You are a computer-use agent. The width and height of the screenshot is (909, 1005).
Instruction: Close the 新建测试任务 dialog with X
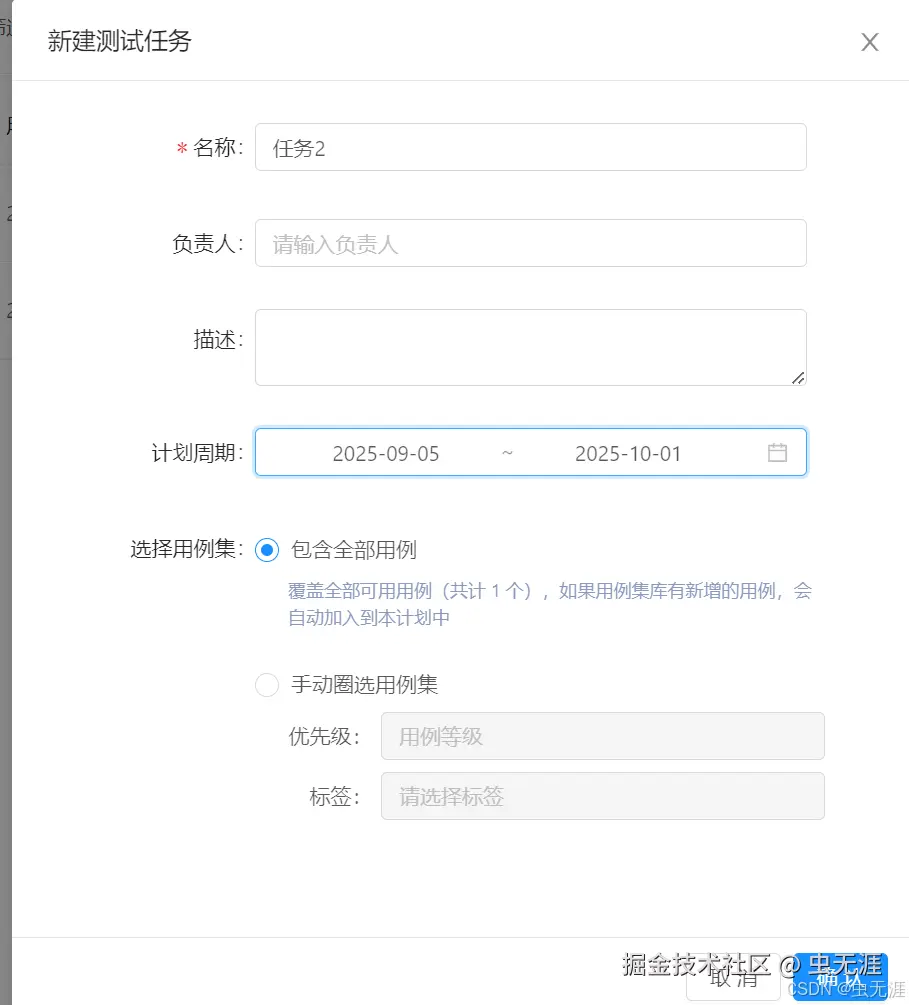tap(869, 42)
